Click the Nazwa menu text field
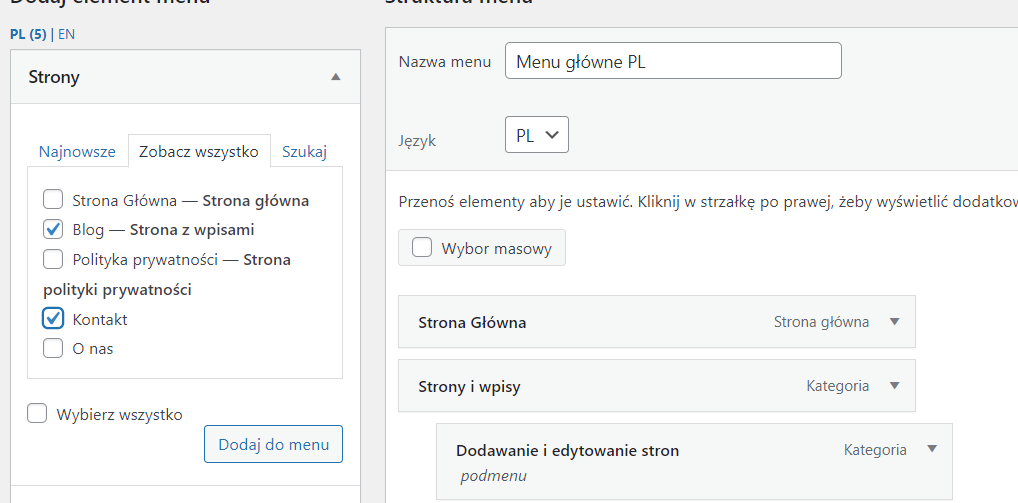Screen dimensions: 1018x503 673,61
